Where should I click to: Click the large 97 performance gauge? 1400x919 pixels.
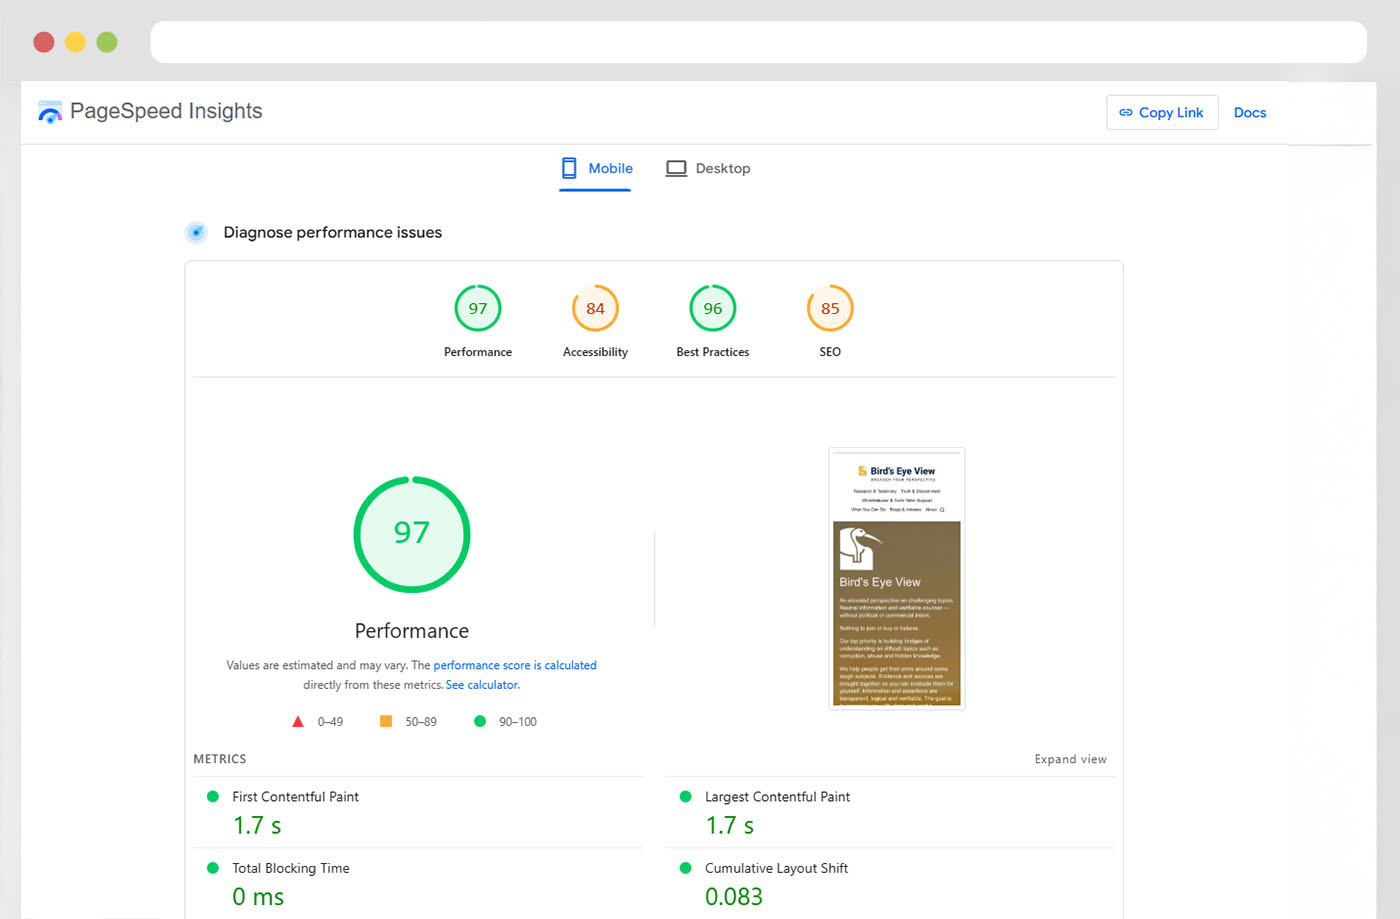tap(412, 534)
